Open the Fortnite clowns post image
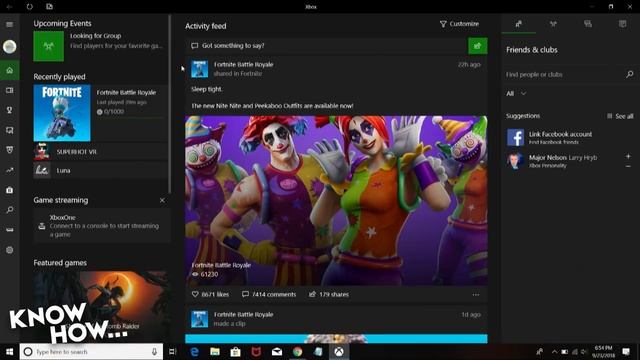 tap(336, 200)
